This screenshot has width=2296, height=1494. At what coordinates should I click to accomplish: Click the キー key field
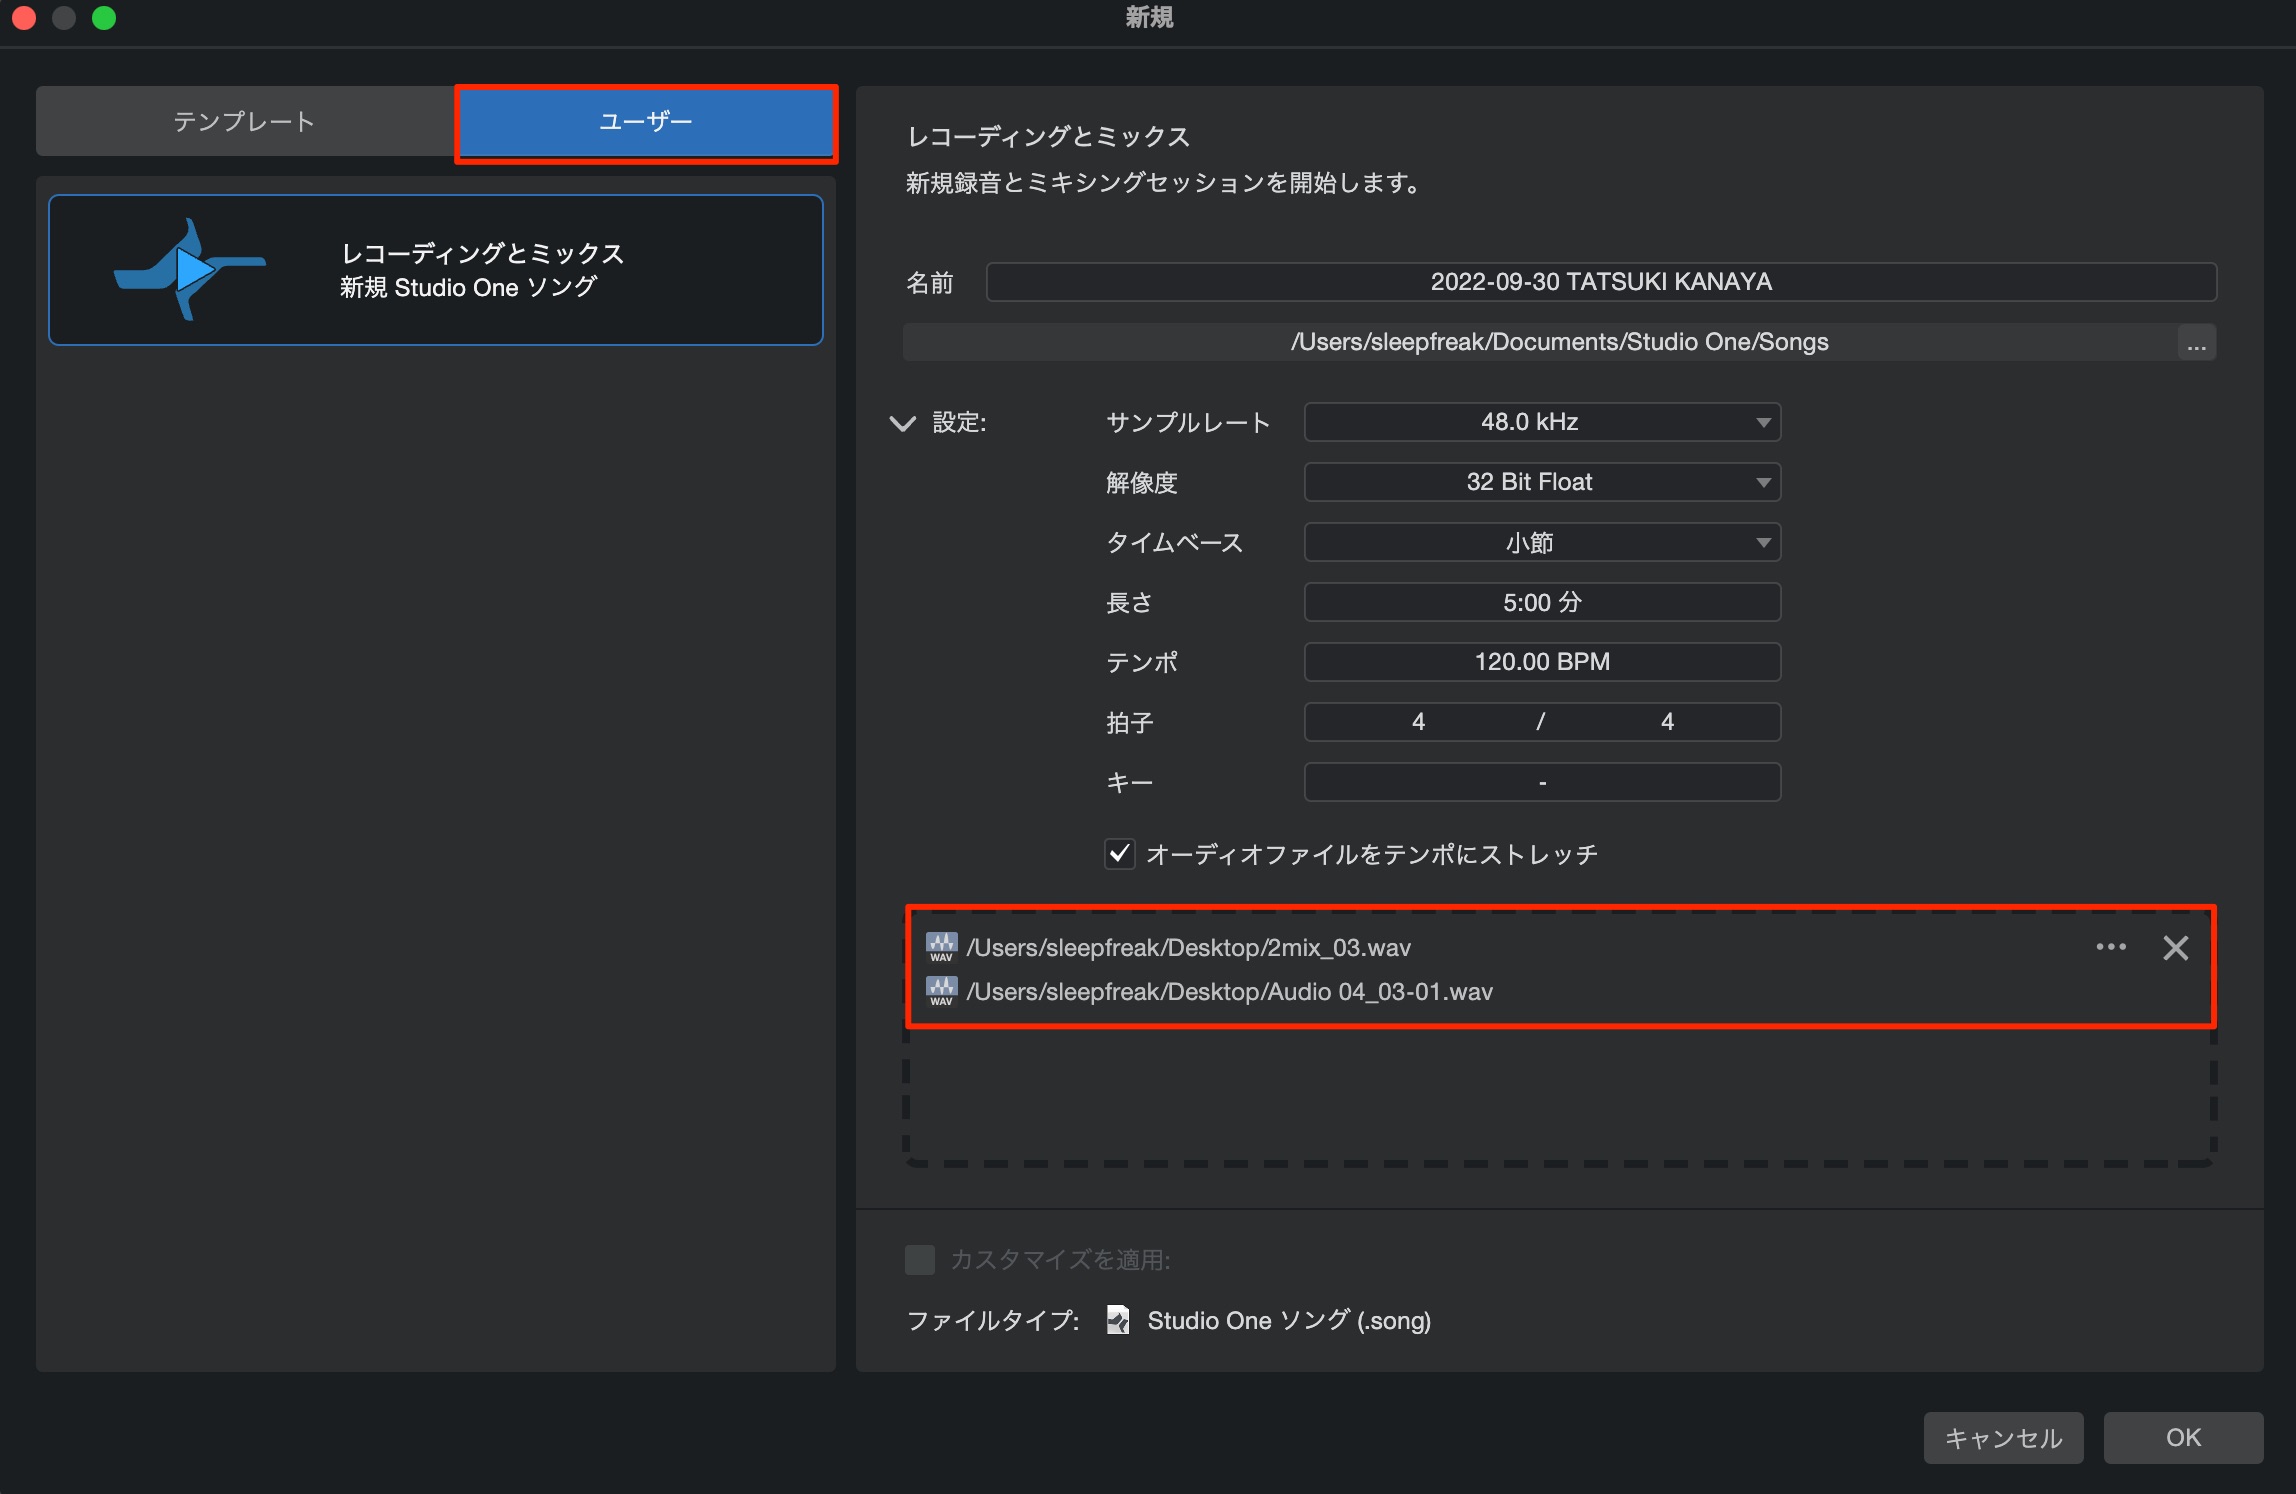1542,782
